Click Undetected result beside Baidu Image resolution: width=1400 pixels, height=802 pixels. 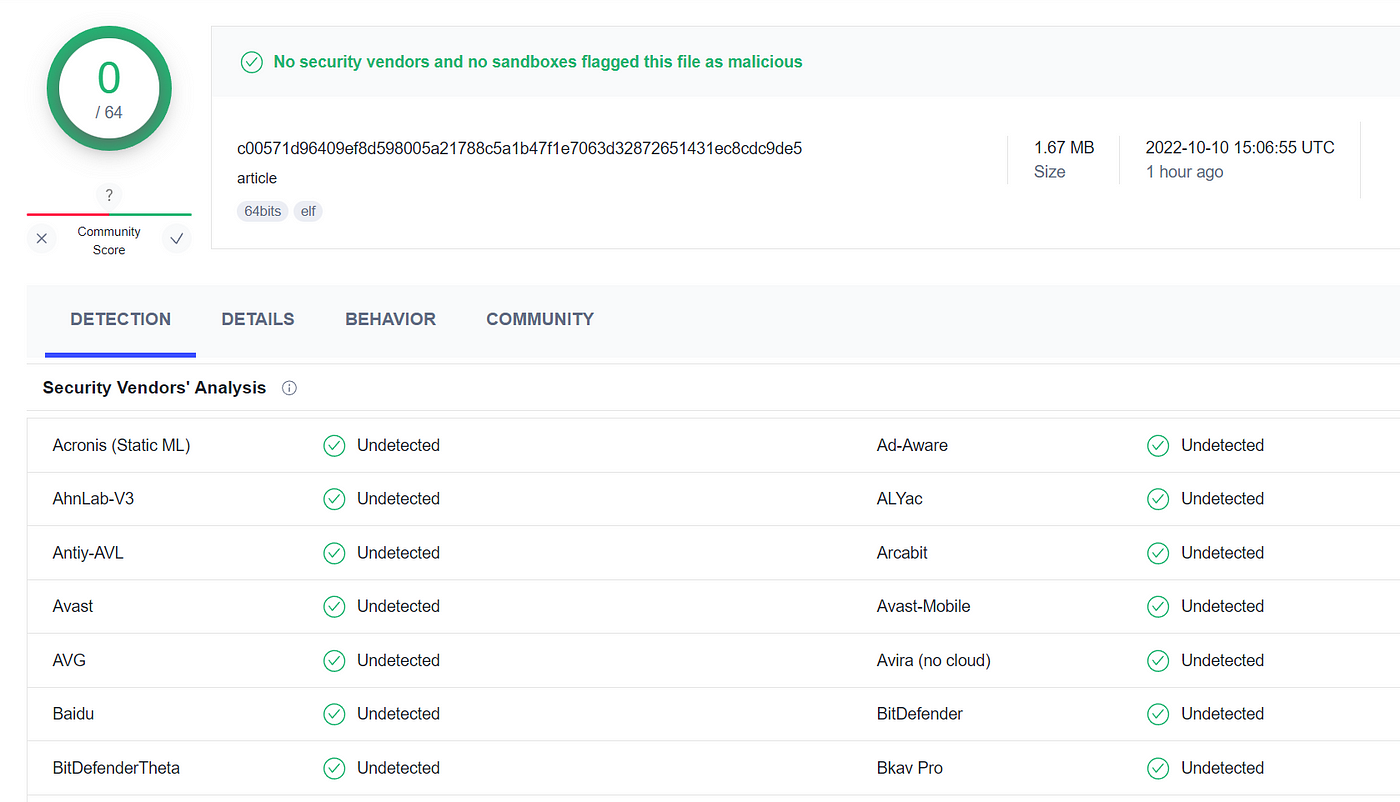click(398, 714)
